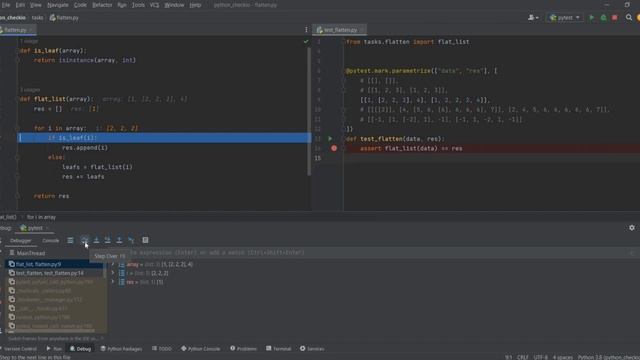Viewport: 640px width, 360px height.
Task: Open the Code menu
Action: pyautogui.click(x=80, y=5)
